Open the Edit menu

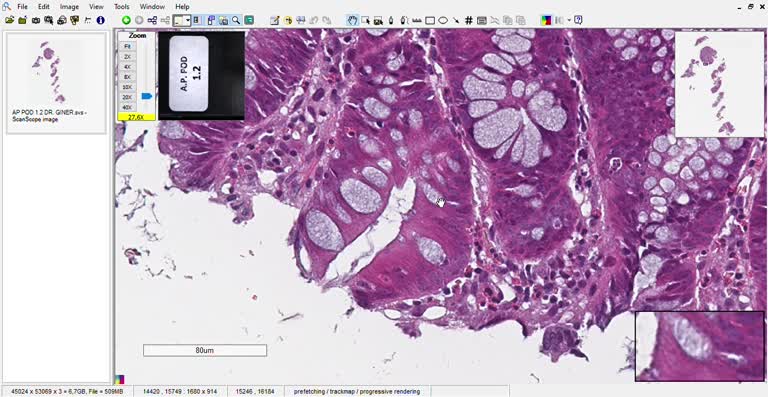click(x=44, y=7)
